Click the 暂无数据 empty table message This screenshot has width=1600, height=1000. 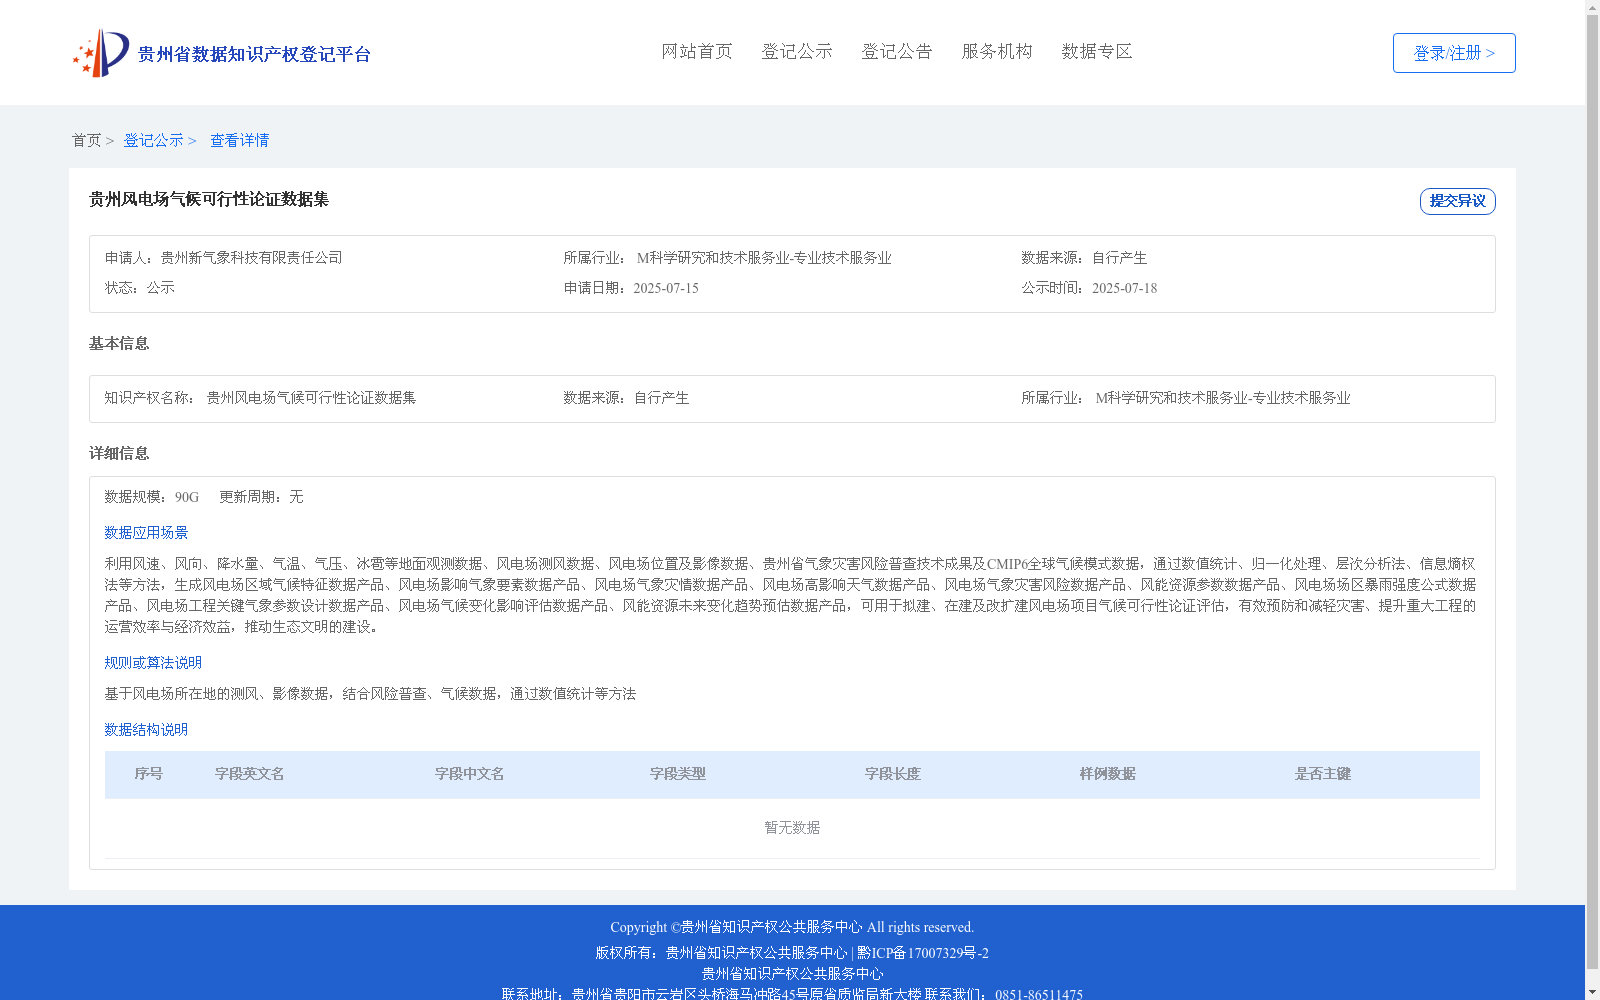click(792, 828)
